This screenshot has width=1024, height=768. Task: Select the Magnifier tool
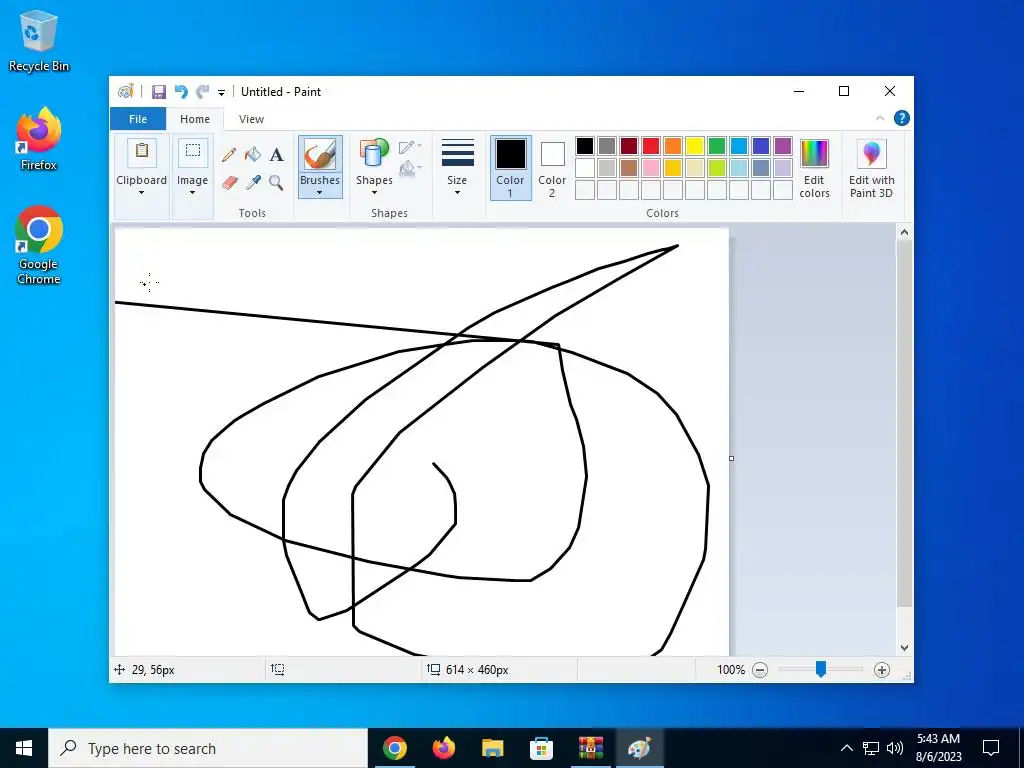tap(276, 182)
